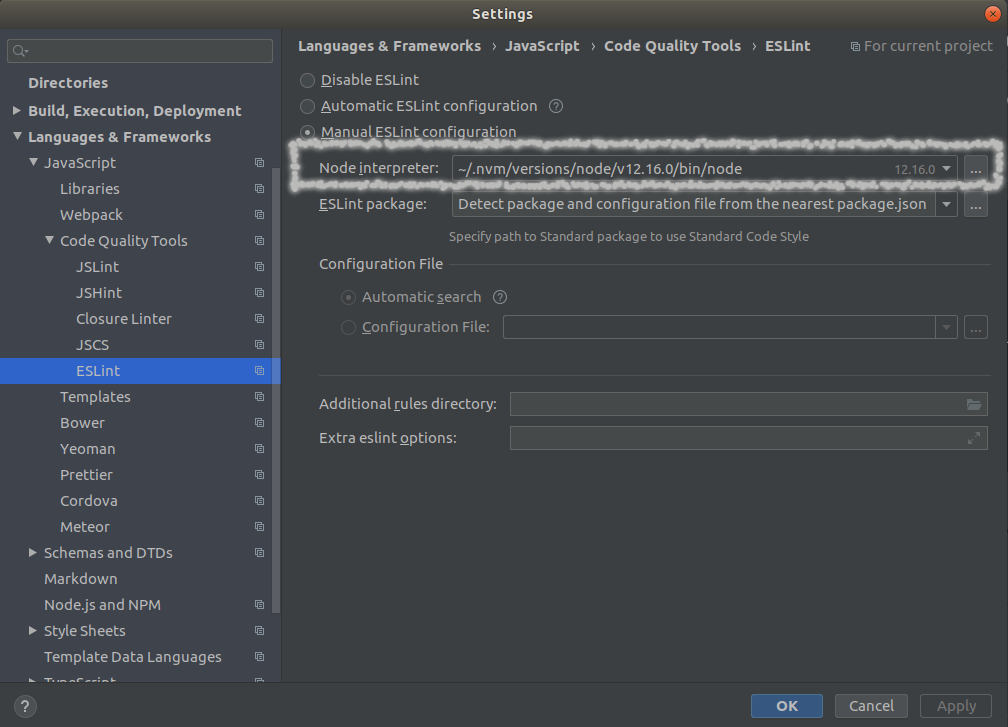Open Node.js and NPM settings page
The height and width of the screenshot is (727, 1008).
(x=102, y=605)
